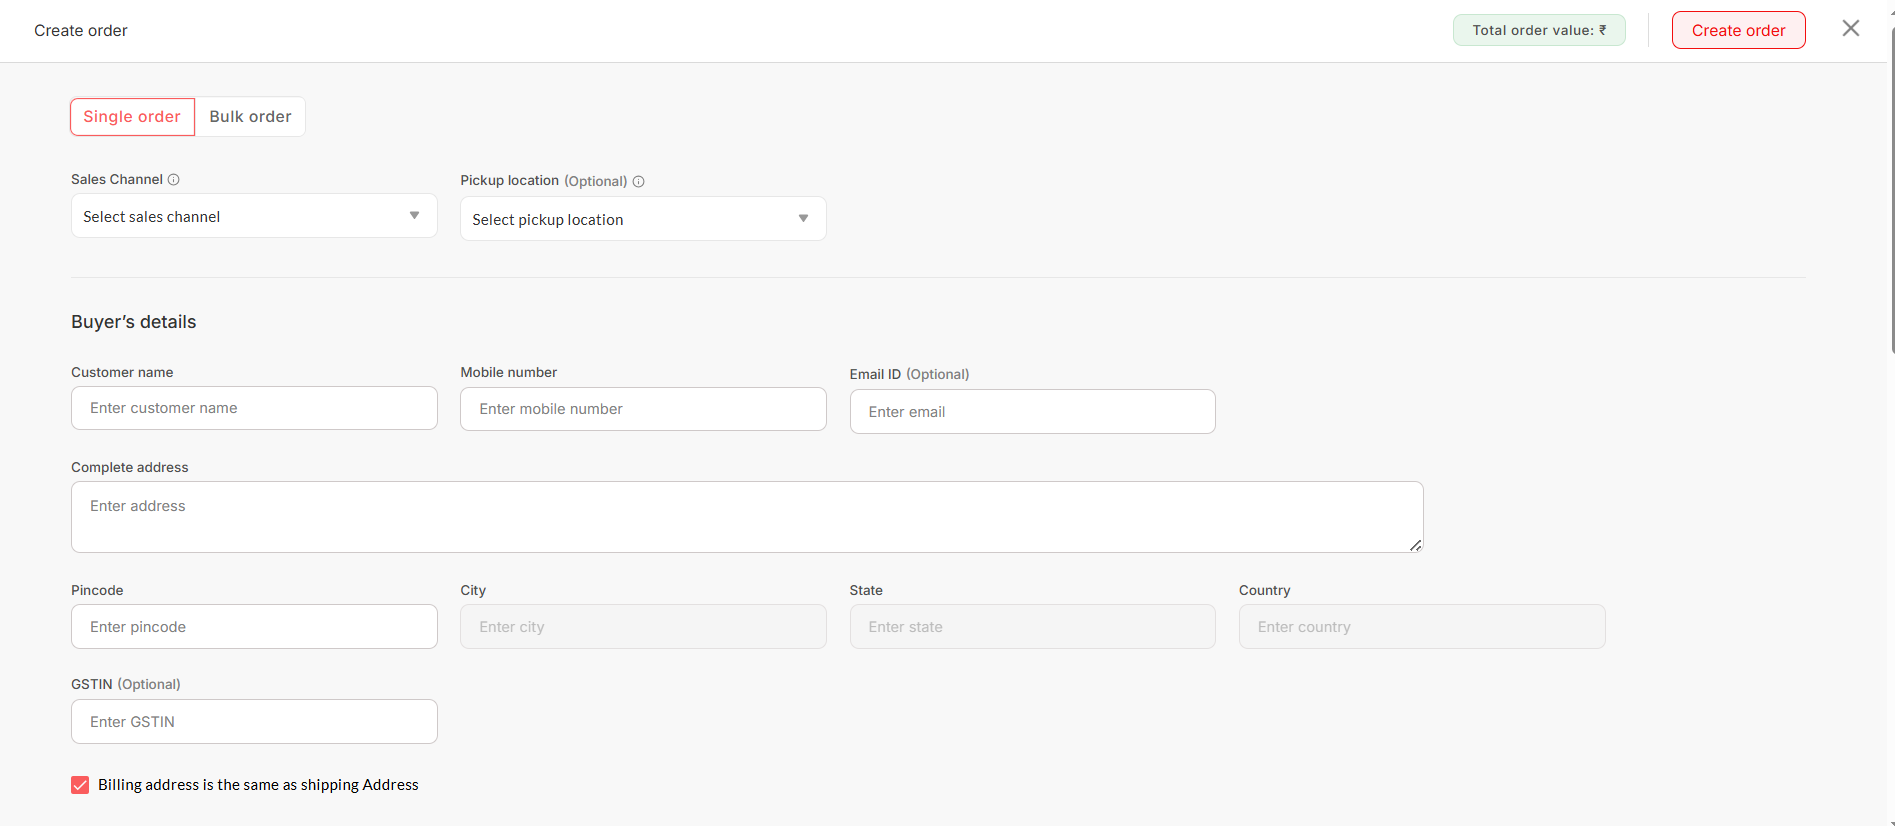Click the Sales channel dropdown arrow
Screen dimensions: 1895x826
click(x=414, y=216)
